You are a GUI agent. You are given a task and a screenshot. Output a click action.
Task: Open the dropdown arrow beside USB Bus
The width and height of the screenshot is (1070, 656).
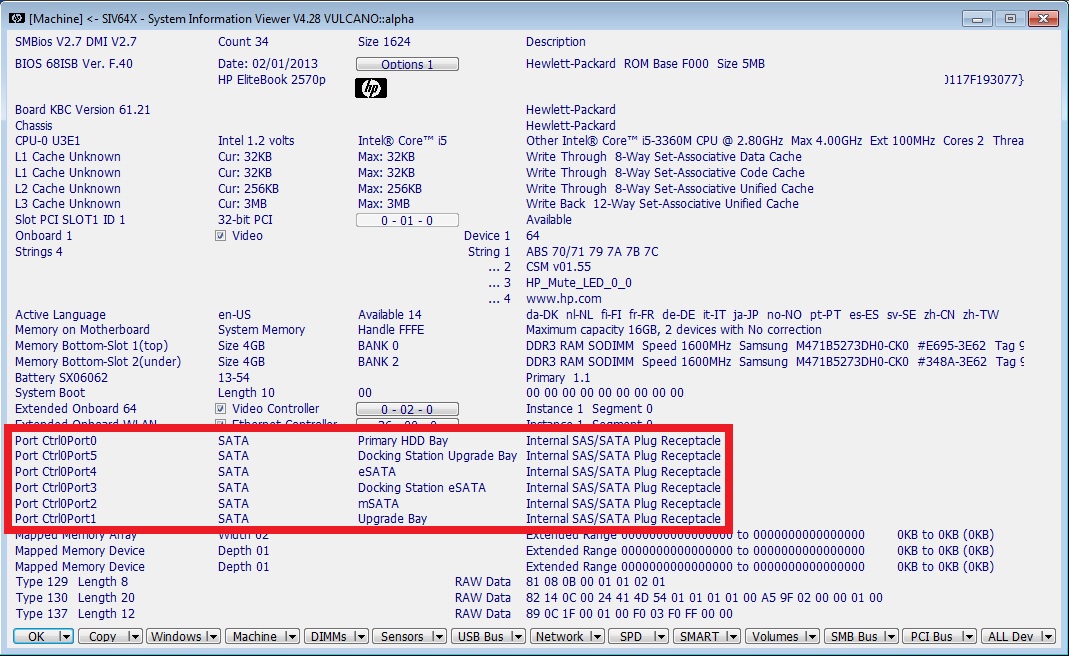coord(518,636)
